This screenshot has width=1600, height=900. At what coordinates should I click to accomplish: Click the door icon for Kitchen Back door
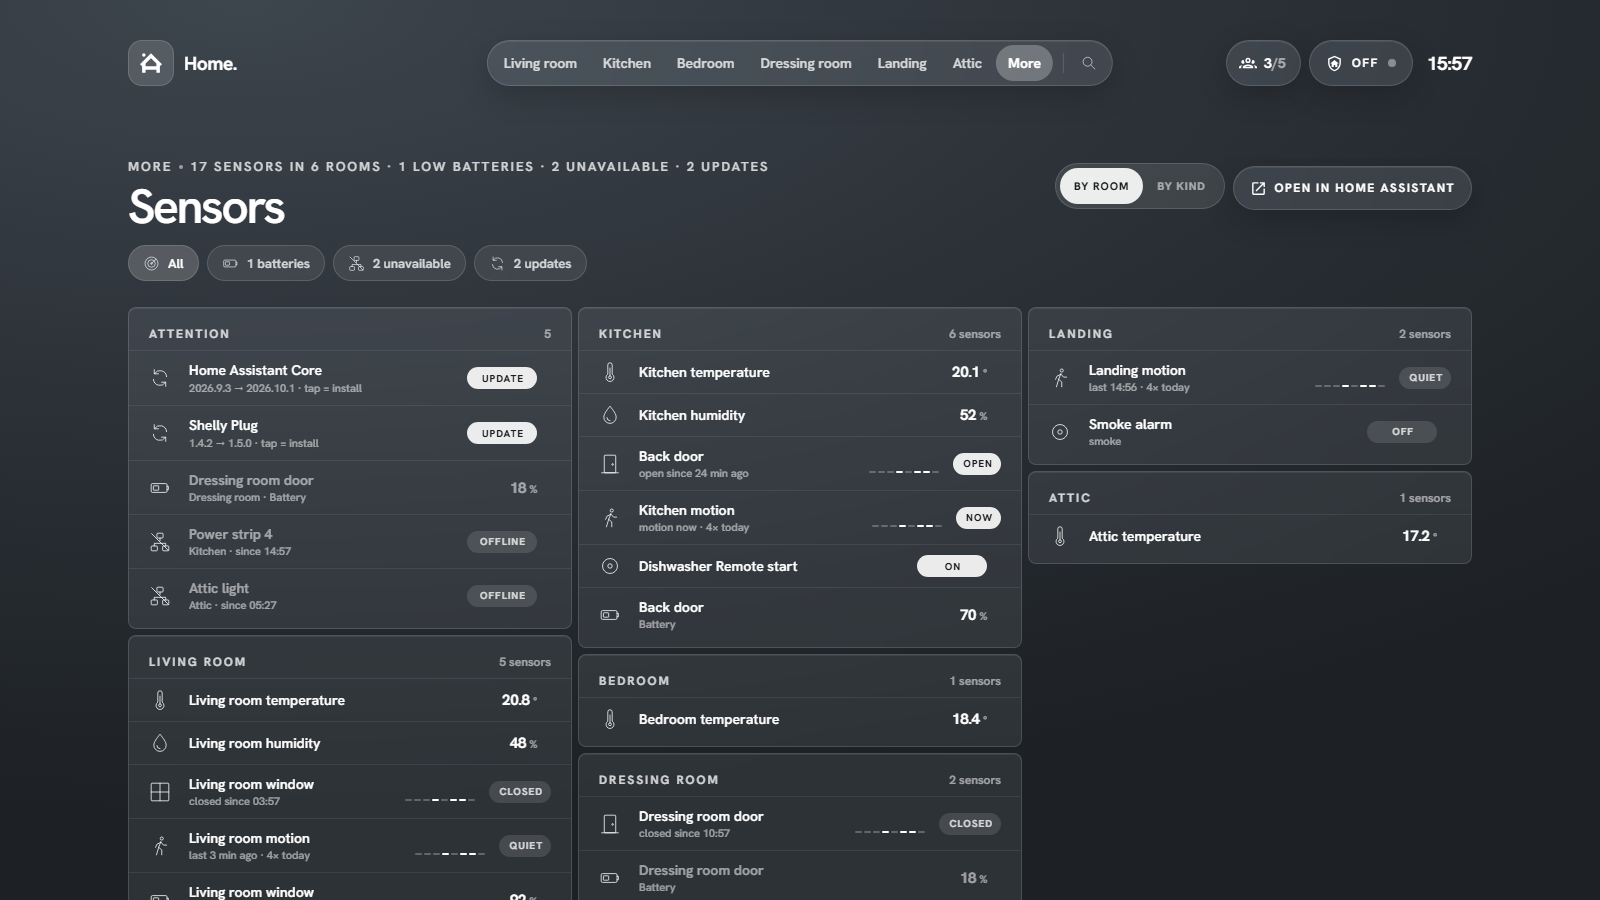coord(610,464)
